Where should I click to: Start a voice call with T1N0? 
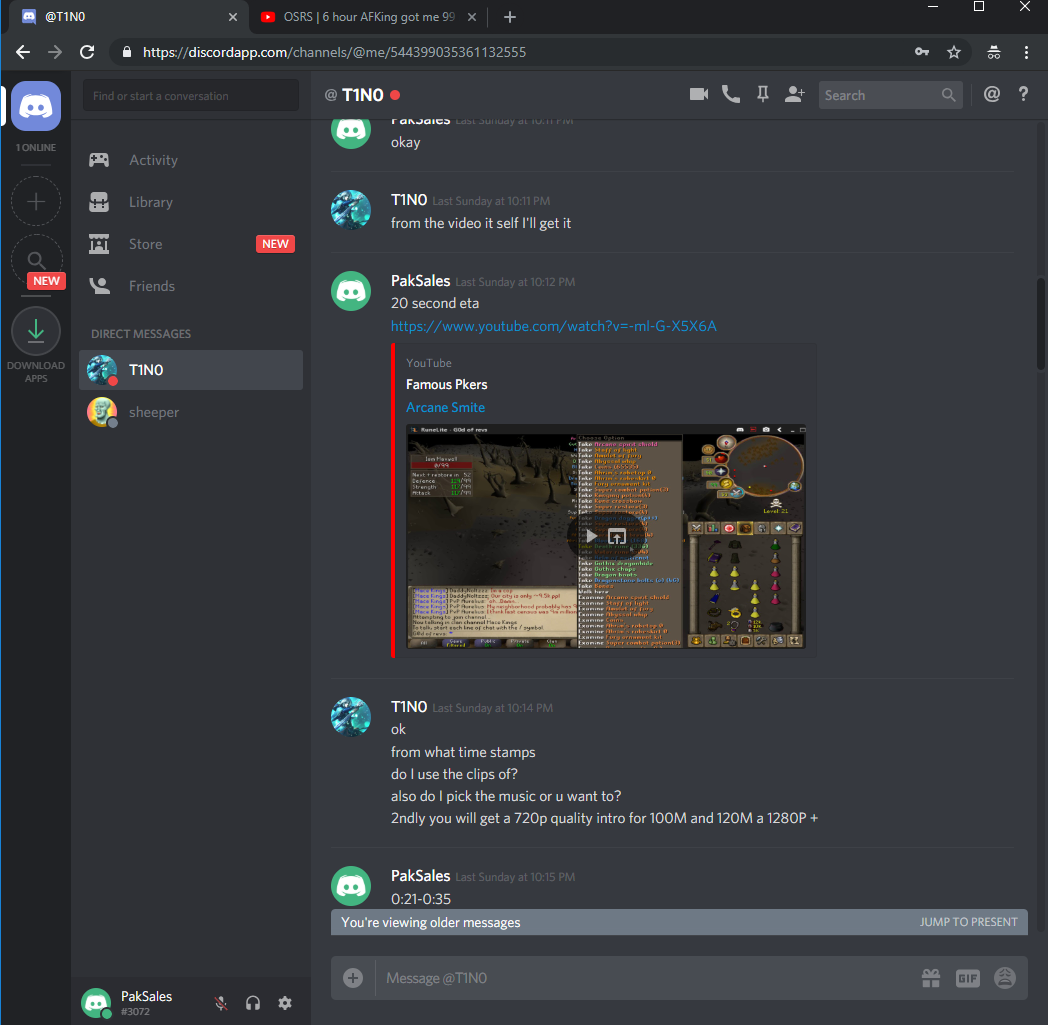(x=731, y=95)
